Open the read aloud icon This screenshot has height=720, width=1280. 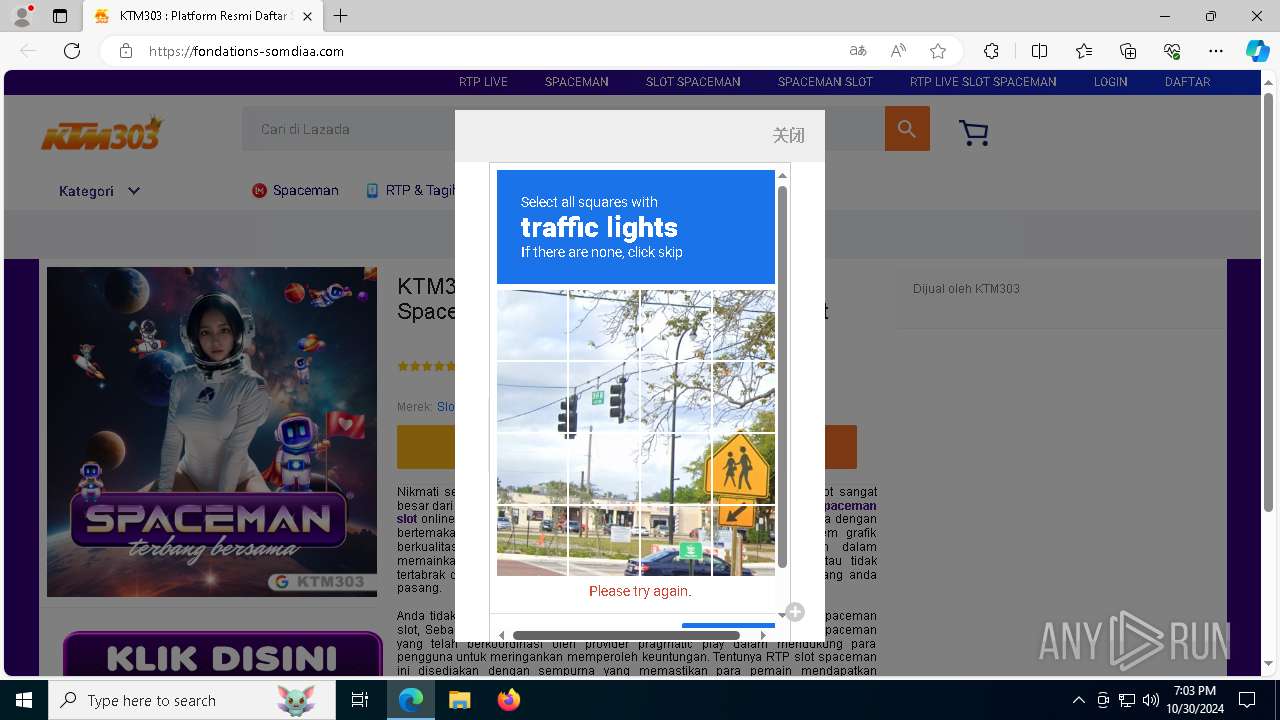click(x=898, y=51)
